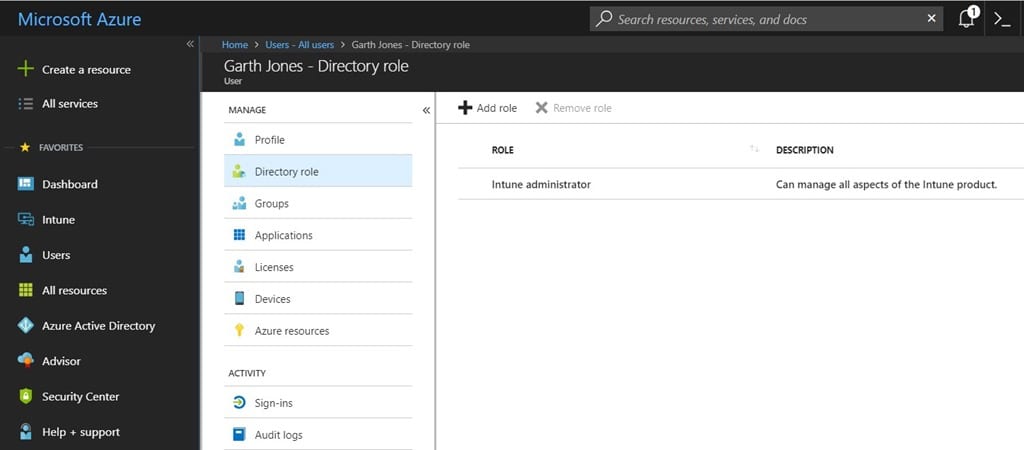
Task: Open the Sign-ins menu item
Action: click(x=318, y=403)
